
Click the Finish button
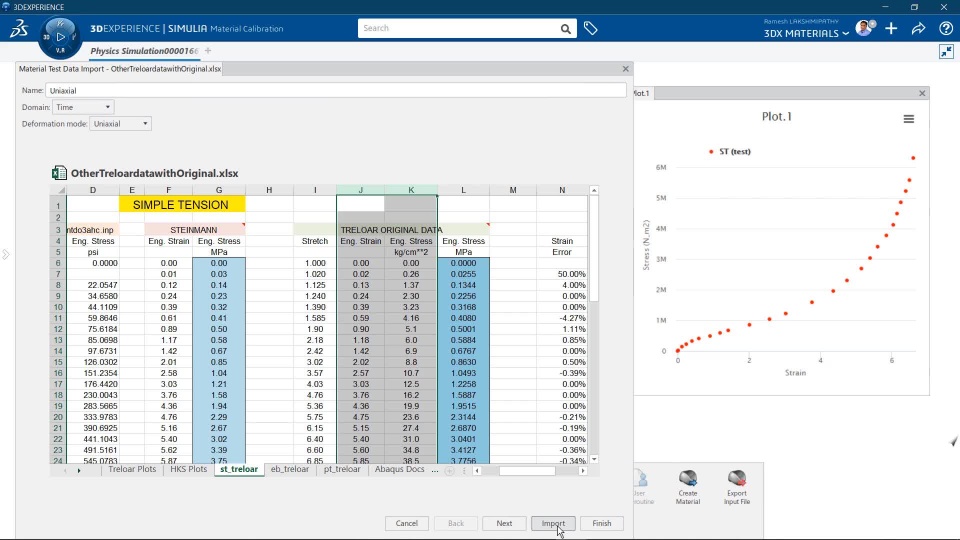click(x=601, y=523)
